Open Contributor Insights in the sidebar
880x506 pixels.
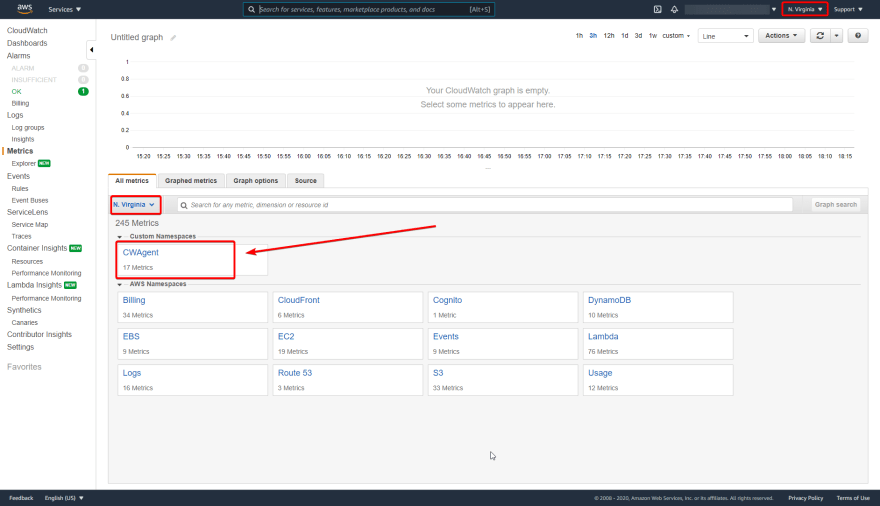coord(39,335)
